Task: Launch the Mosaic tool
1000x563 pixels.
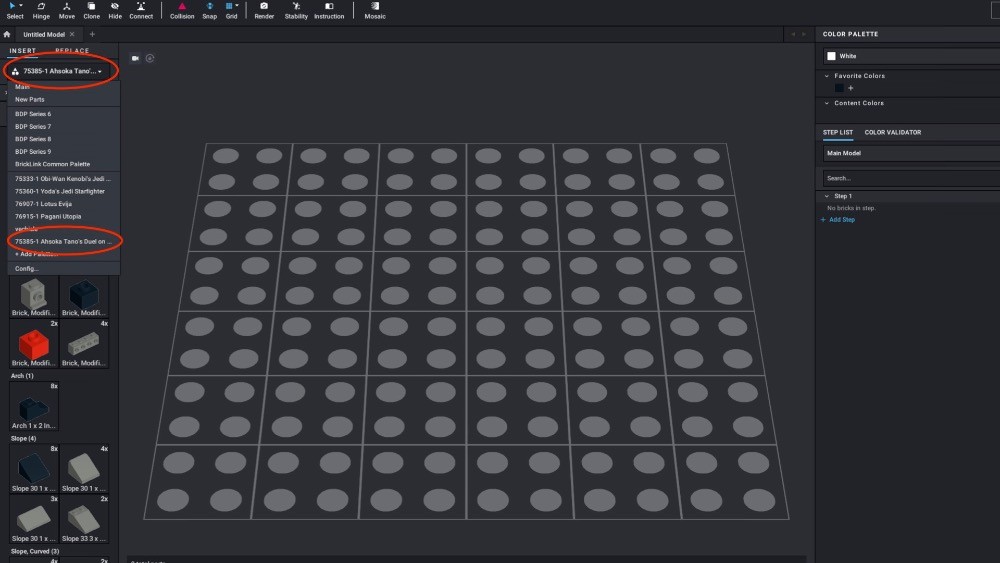Action: tap(375, 10)
